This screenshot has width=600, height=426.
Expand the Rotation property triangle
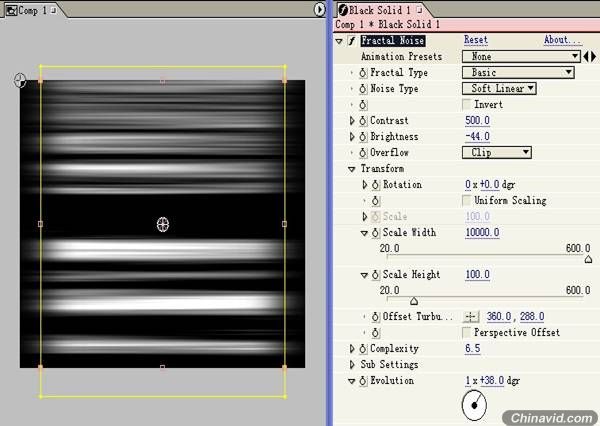(365, 185)
